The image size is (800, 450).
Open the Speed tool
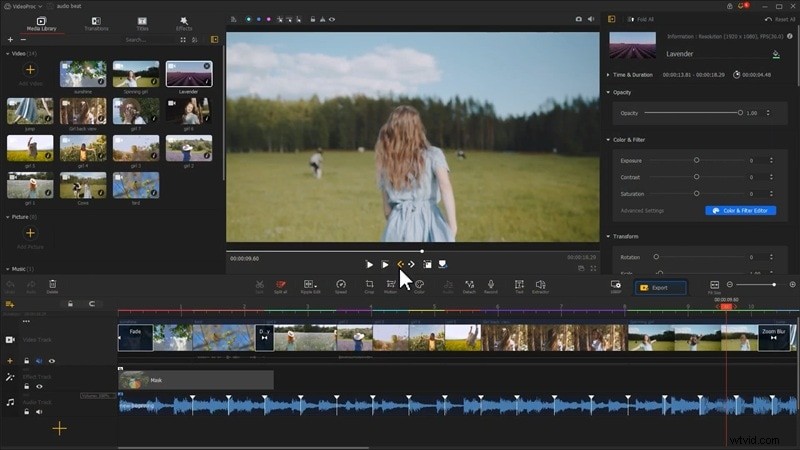coord(341,287)
